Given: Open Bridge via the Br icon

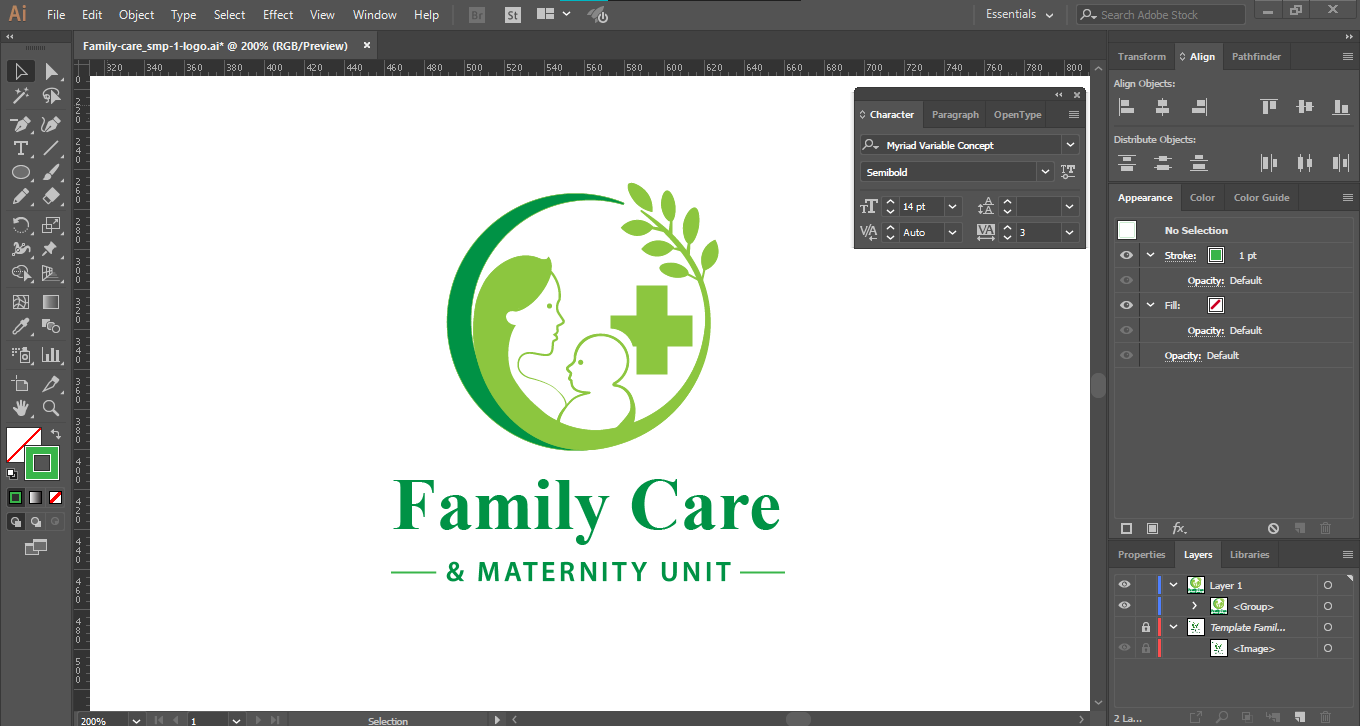Looking at the screenshot, I should point(477,15).
